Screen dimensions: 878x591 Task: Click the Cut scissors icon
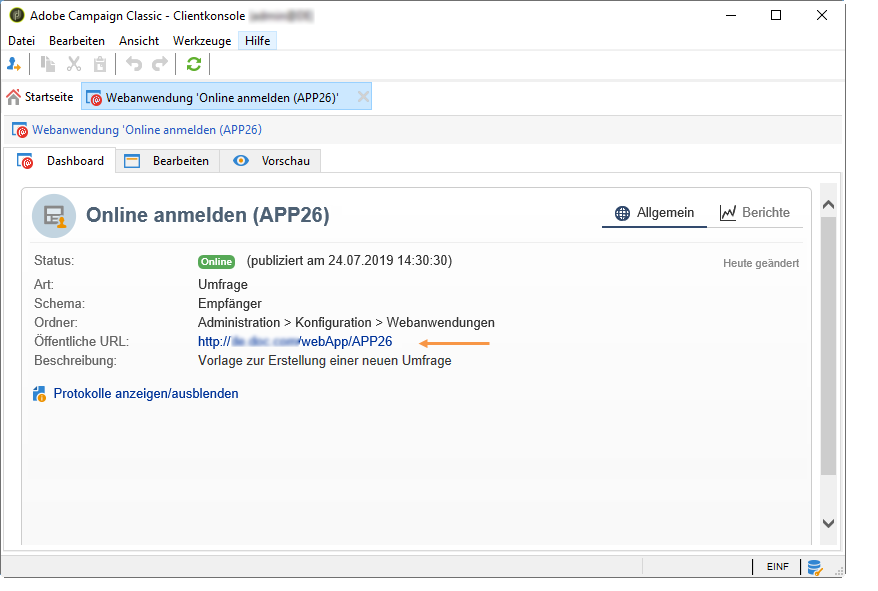point(74,64)
